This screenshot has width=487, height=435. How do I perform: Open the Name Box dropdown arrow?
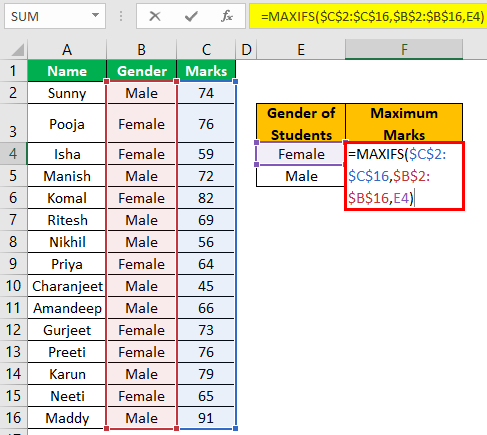coord(95,15)
